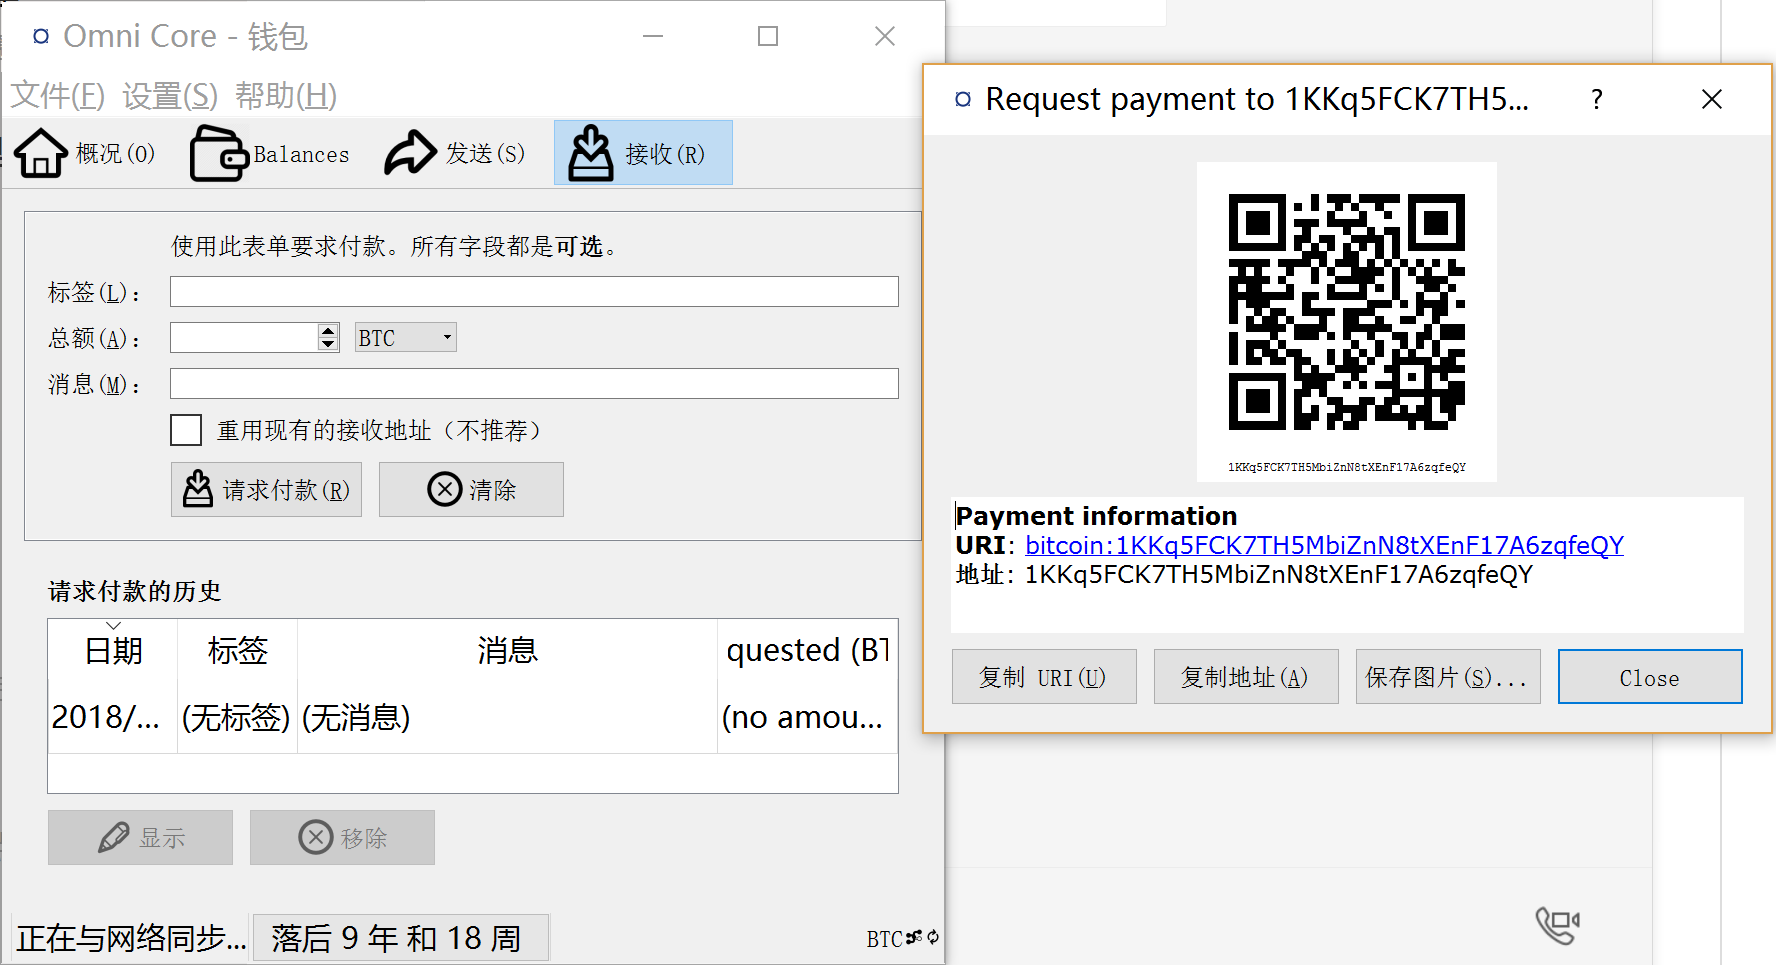Click the 消息(M) message input field
Screen dimensions: 1776x965
534,383
